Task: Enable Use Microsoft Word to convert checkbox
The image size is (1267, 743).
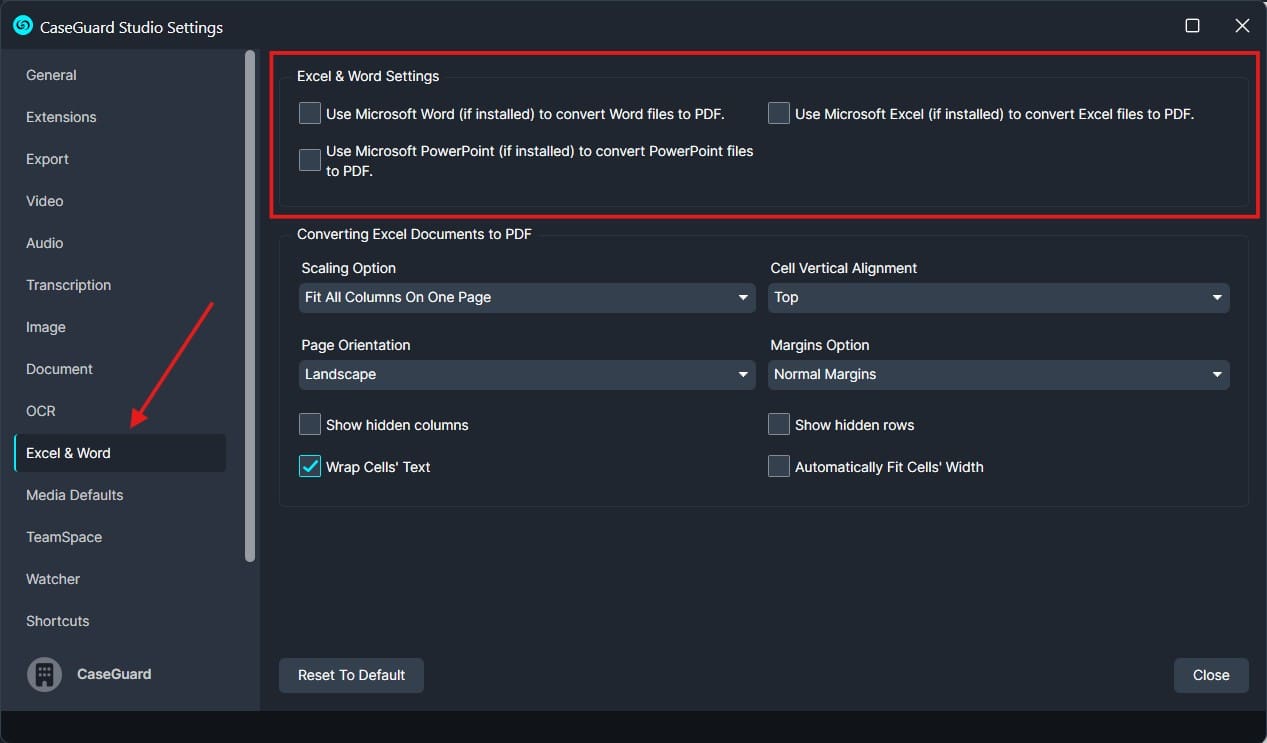Action: tap(310, 114)
